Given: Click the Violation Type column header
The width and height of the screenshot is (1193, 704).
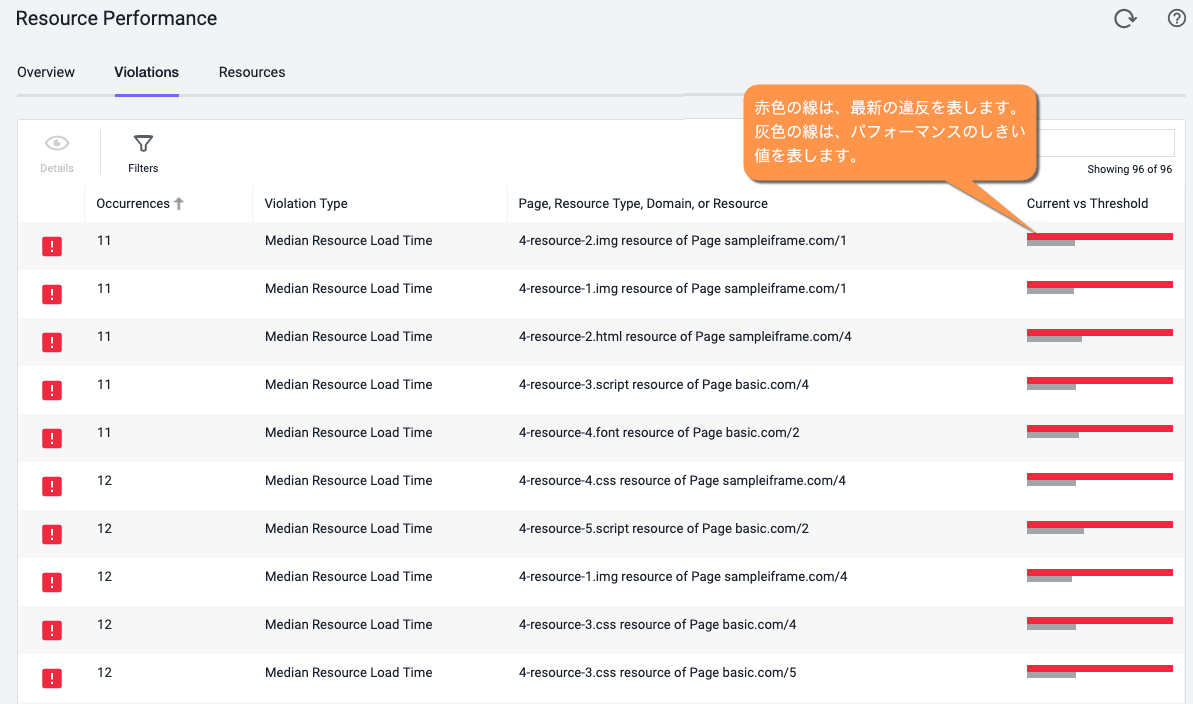Looking at the screenshot, I should point(306,203).
